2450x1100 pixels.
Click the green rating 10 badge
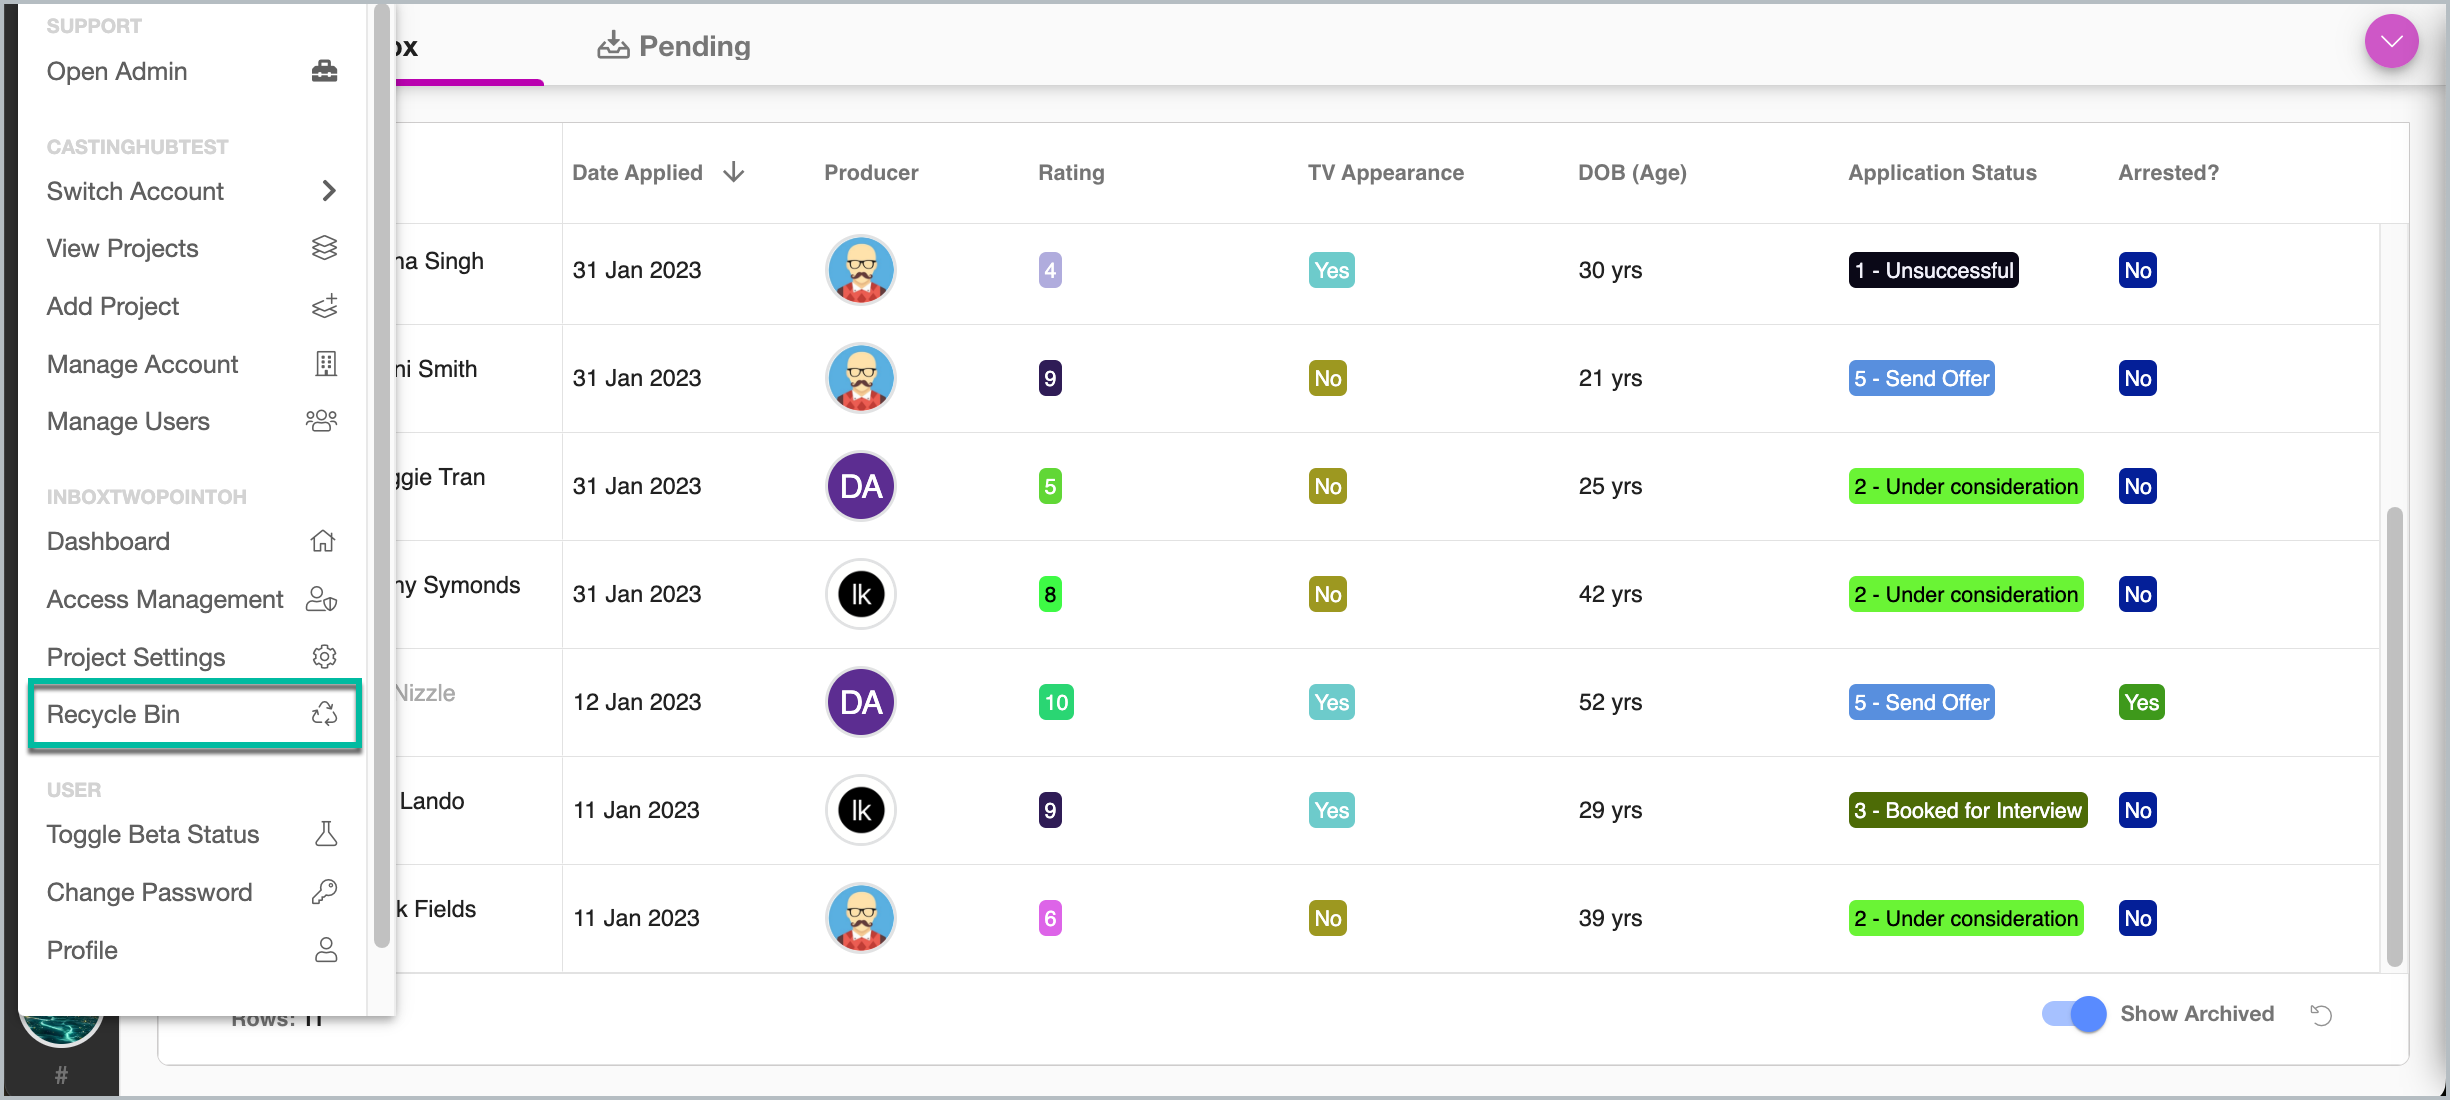click(1056, 702)
